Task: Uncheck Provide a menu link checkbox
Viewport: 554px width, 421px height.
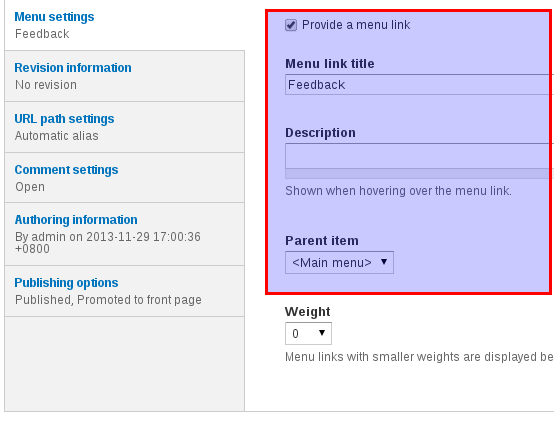Action: [291, 25]
